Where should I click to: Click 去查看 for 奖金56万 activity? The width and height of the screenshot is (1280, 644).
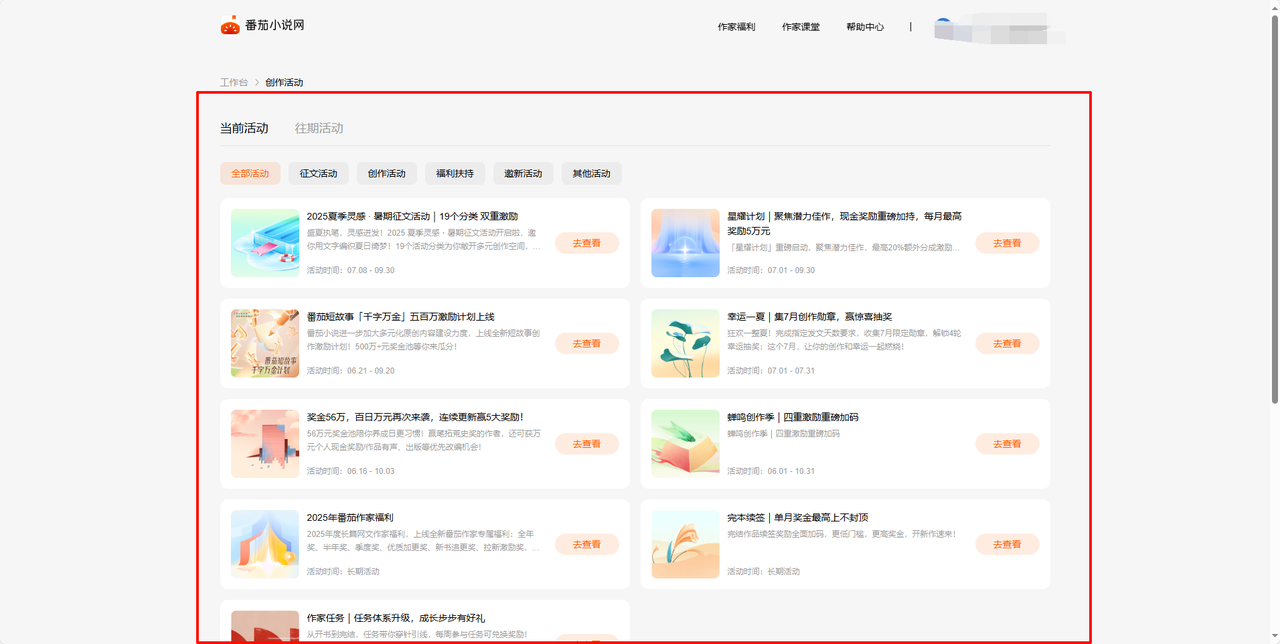(587, 444)
